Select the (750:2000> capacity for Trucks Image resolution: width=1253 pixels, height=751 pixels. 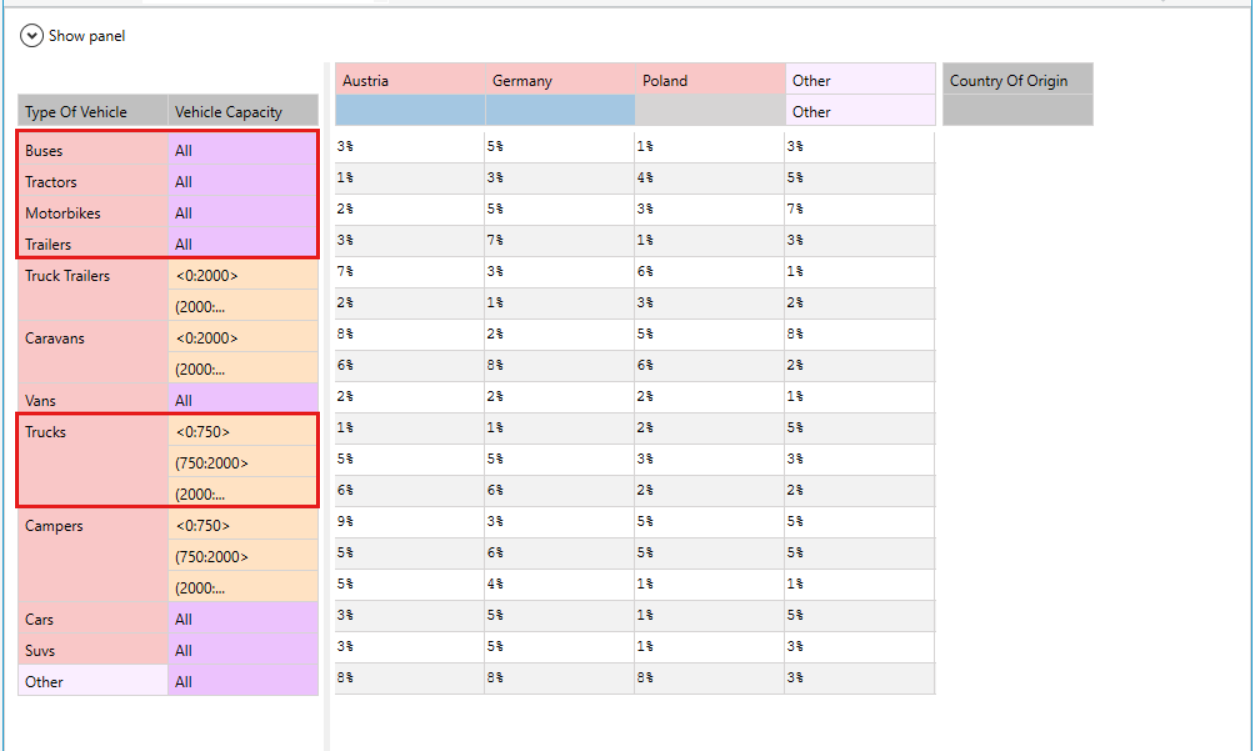[243, 463]
